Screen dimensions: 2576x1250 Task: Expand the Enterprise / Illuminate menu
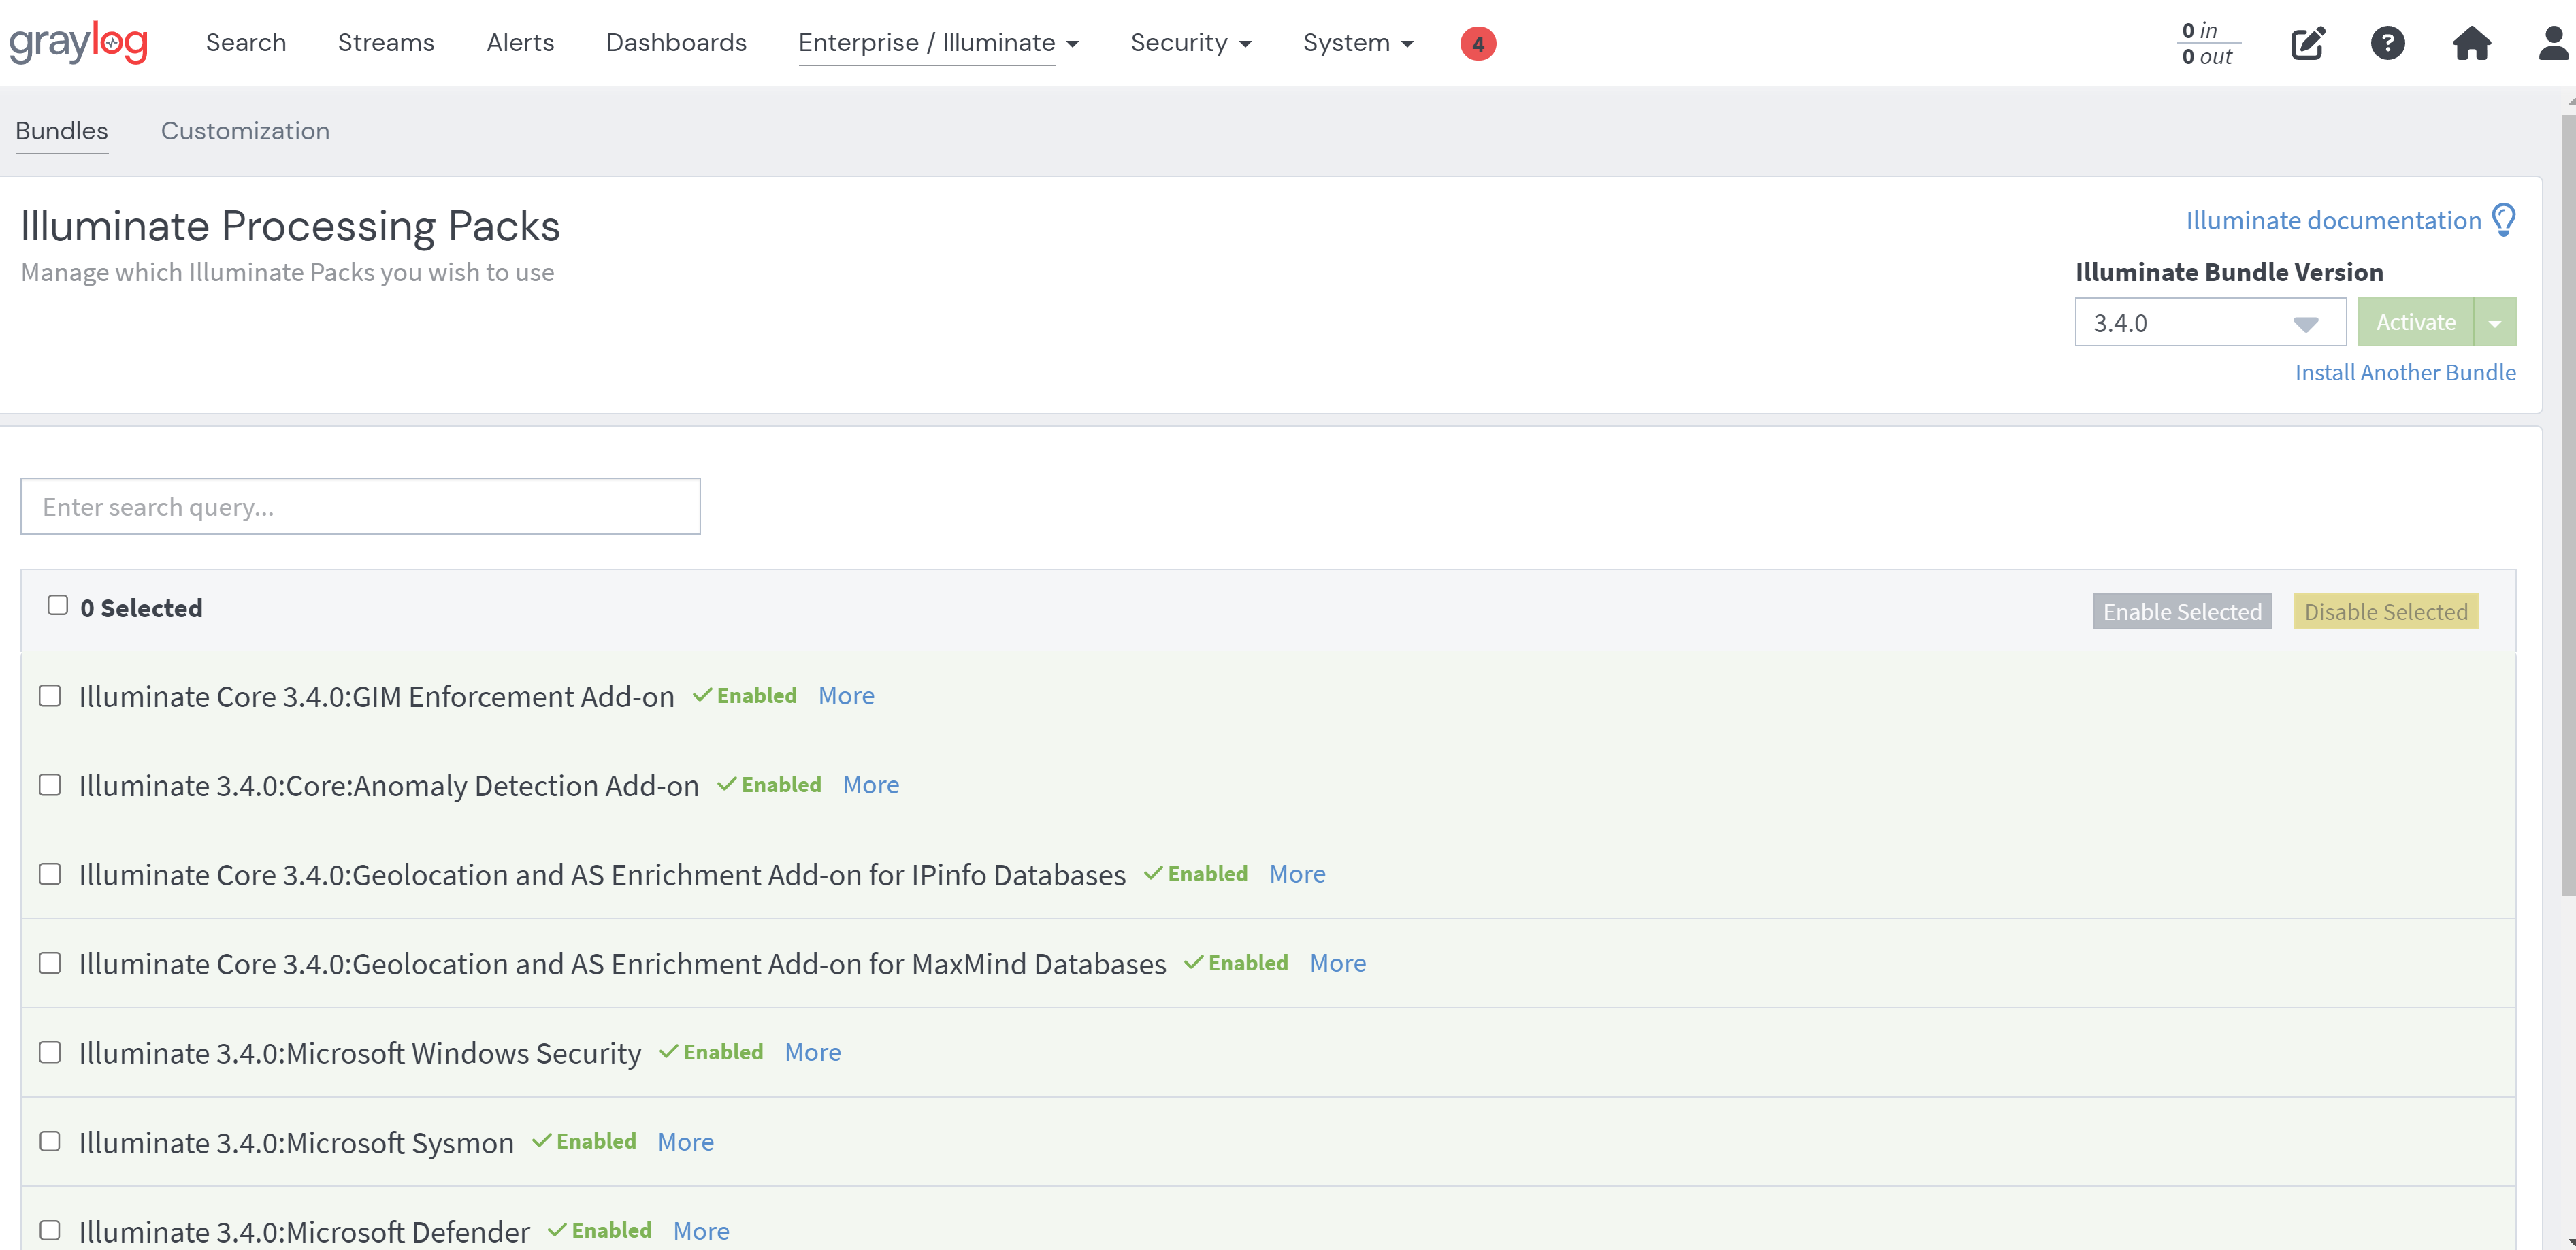[937, 43]
